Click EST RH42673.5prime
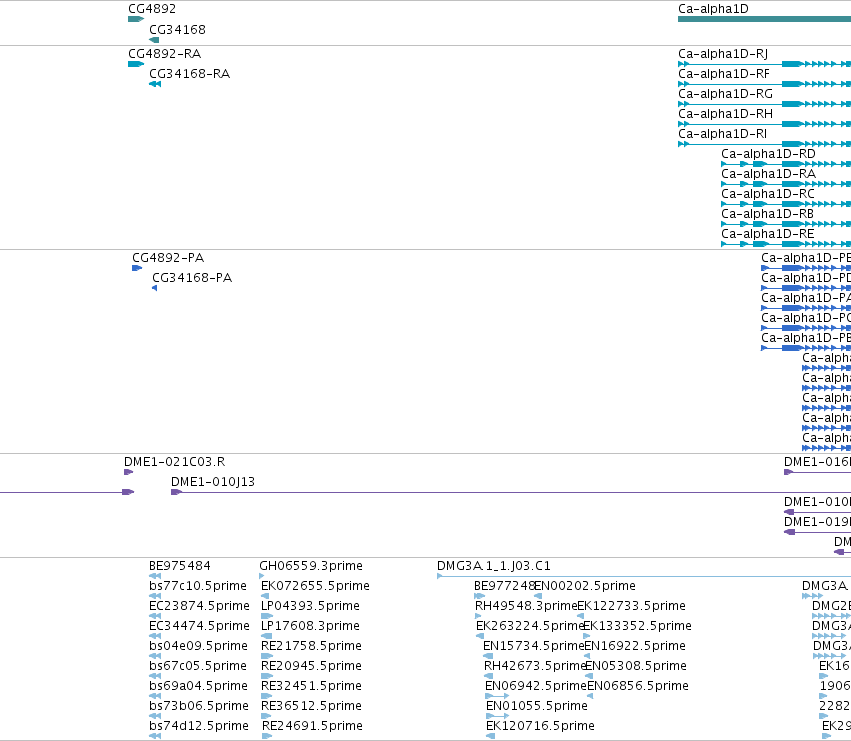 [535, 667]
